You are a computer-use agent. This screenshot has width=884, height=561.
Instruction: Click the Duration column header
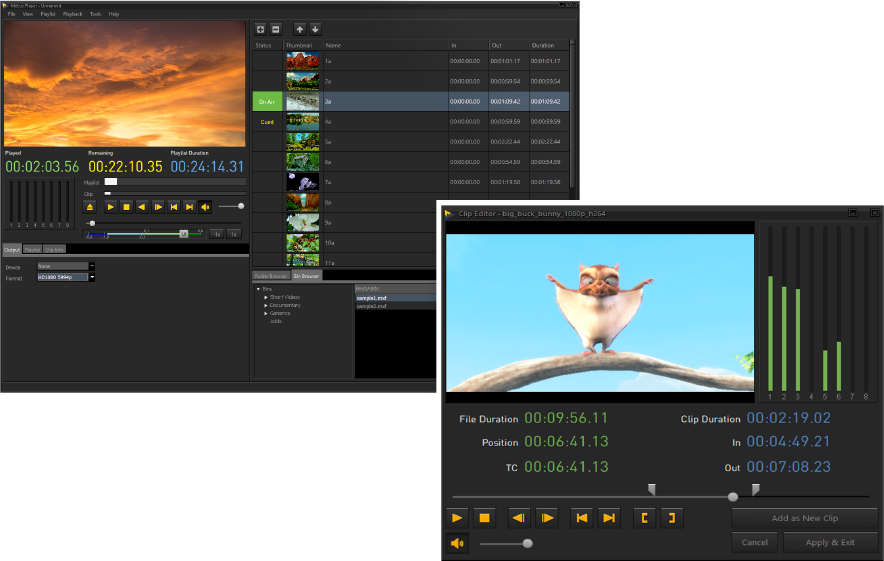point(549,45)
